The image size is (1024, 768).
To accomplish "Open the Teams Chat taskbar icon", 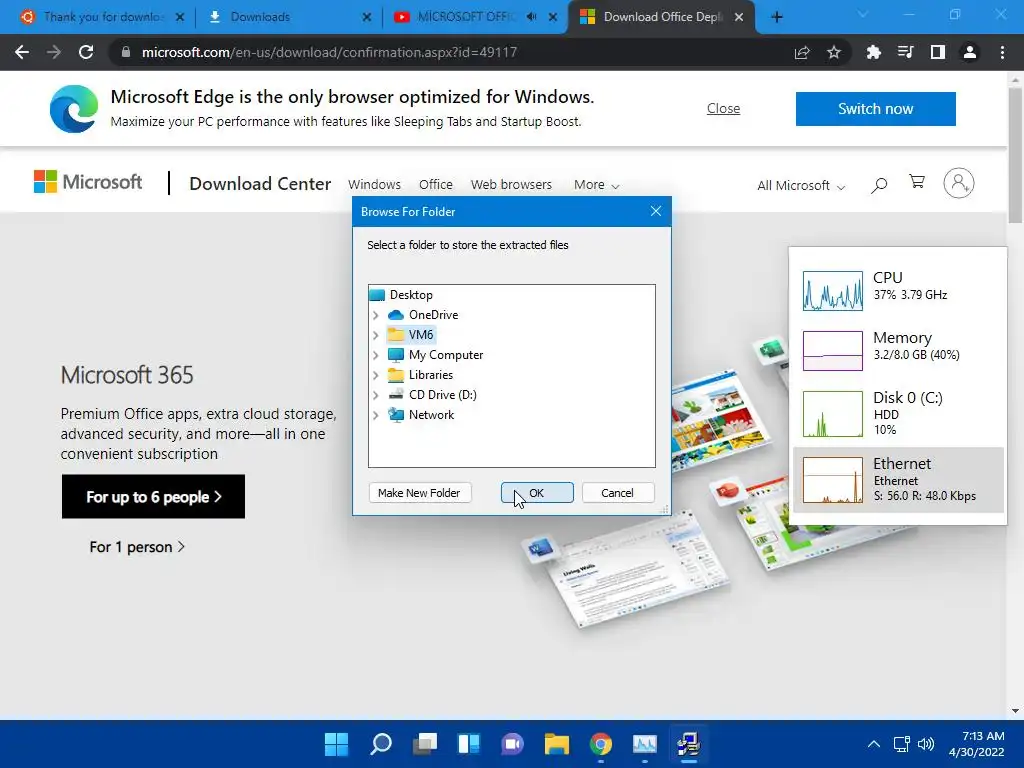I will [x=513, y=744].
